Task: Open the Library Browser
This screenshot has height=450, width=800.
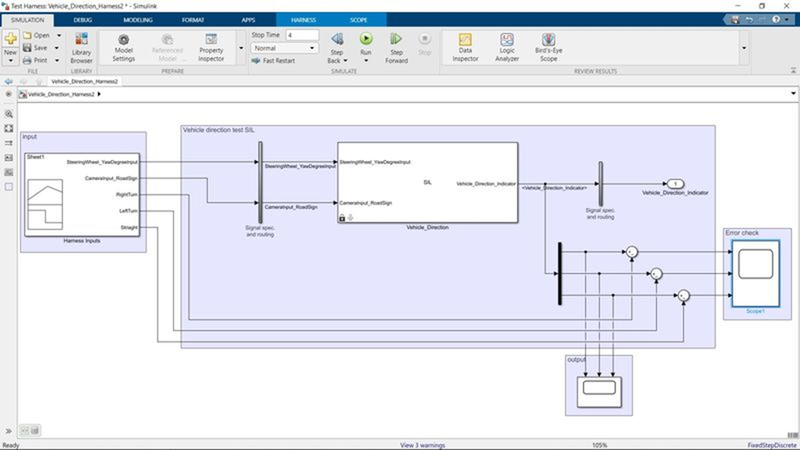Action: click(x=81, y=48)
